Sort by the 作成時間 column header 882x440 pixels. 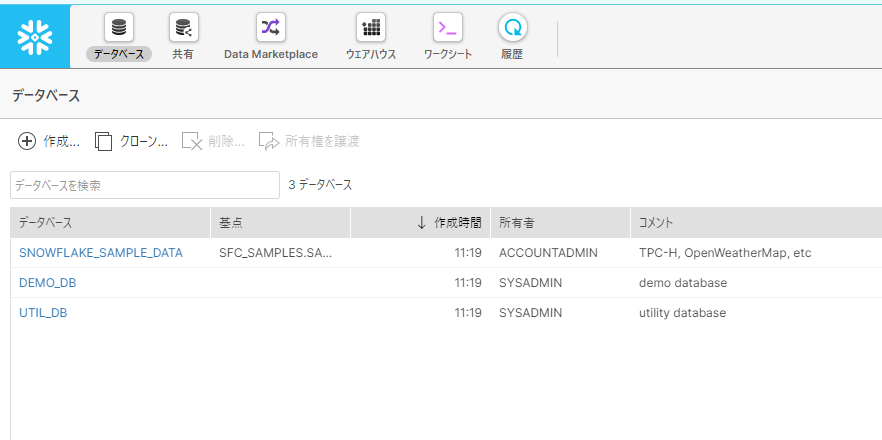click(x=420, y=223)
